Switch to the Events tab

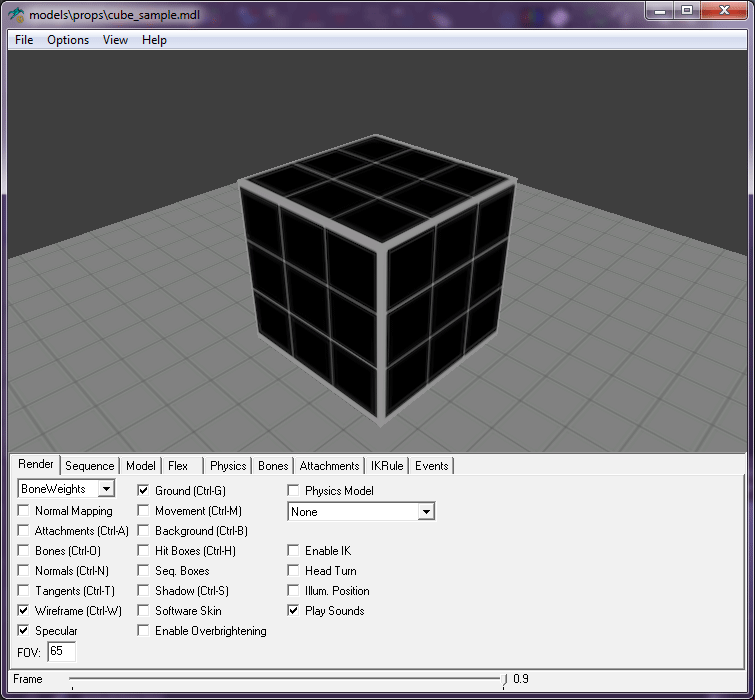click(431, 466)
